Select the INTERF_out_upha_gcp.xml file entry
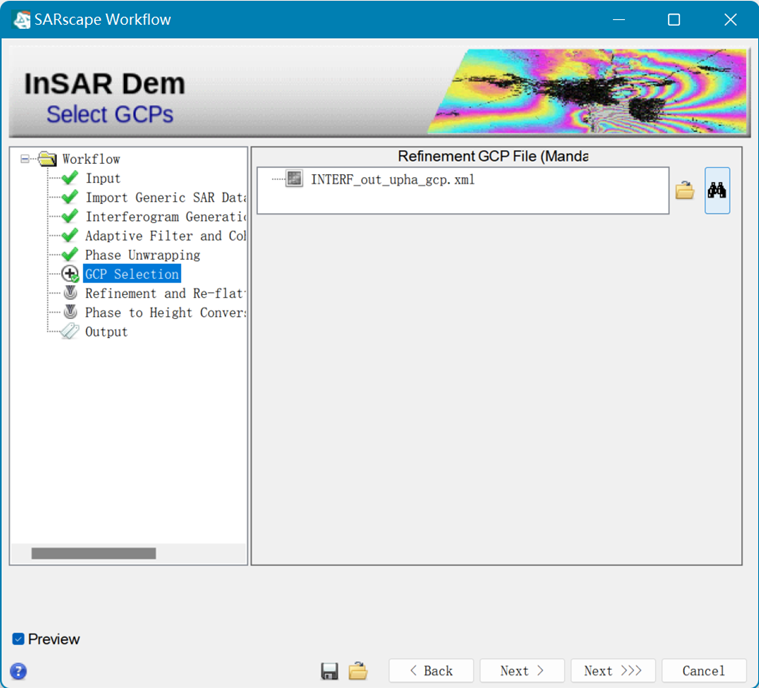This screenshot has width=759, height=688. point(393,180)
